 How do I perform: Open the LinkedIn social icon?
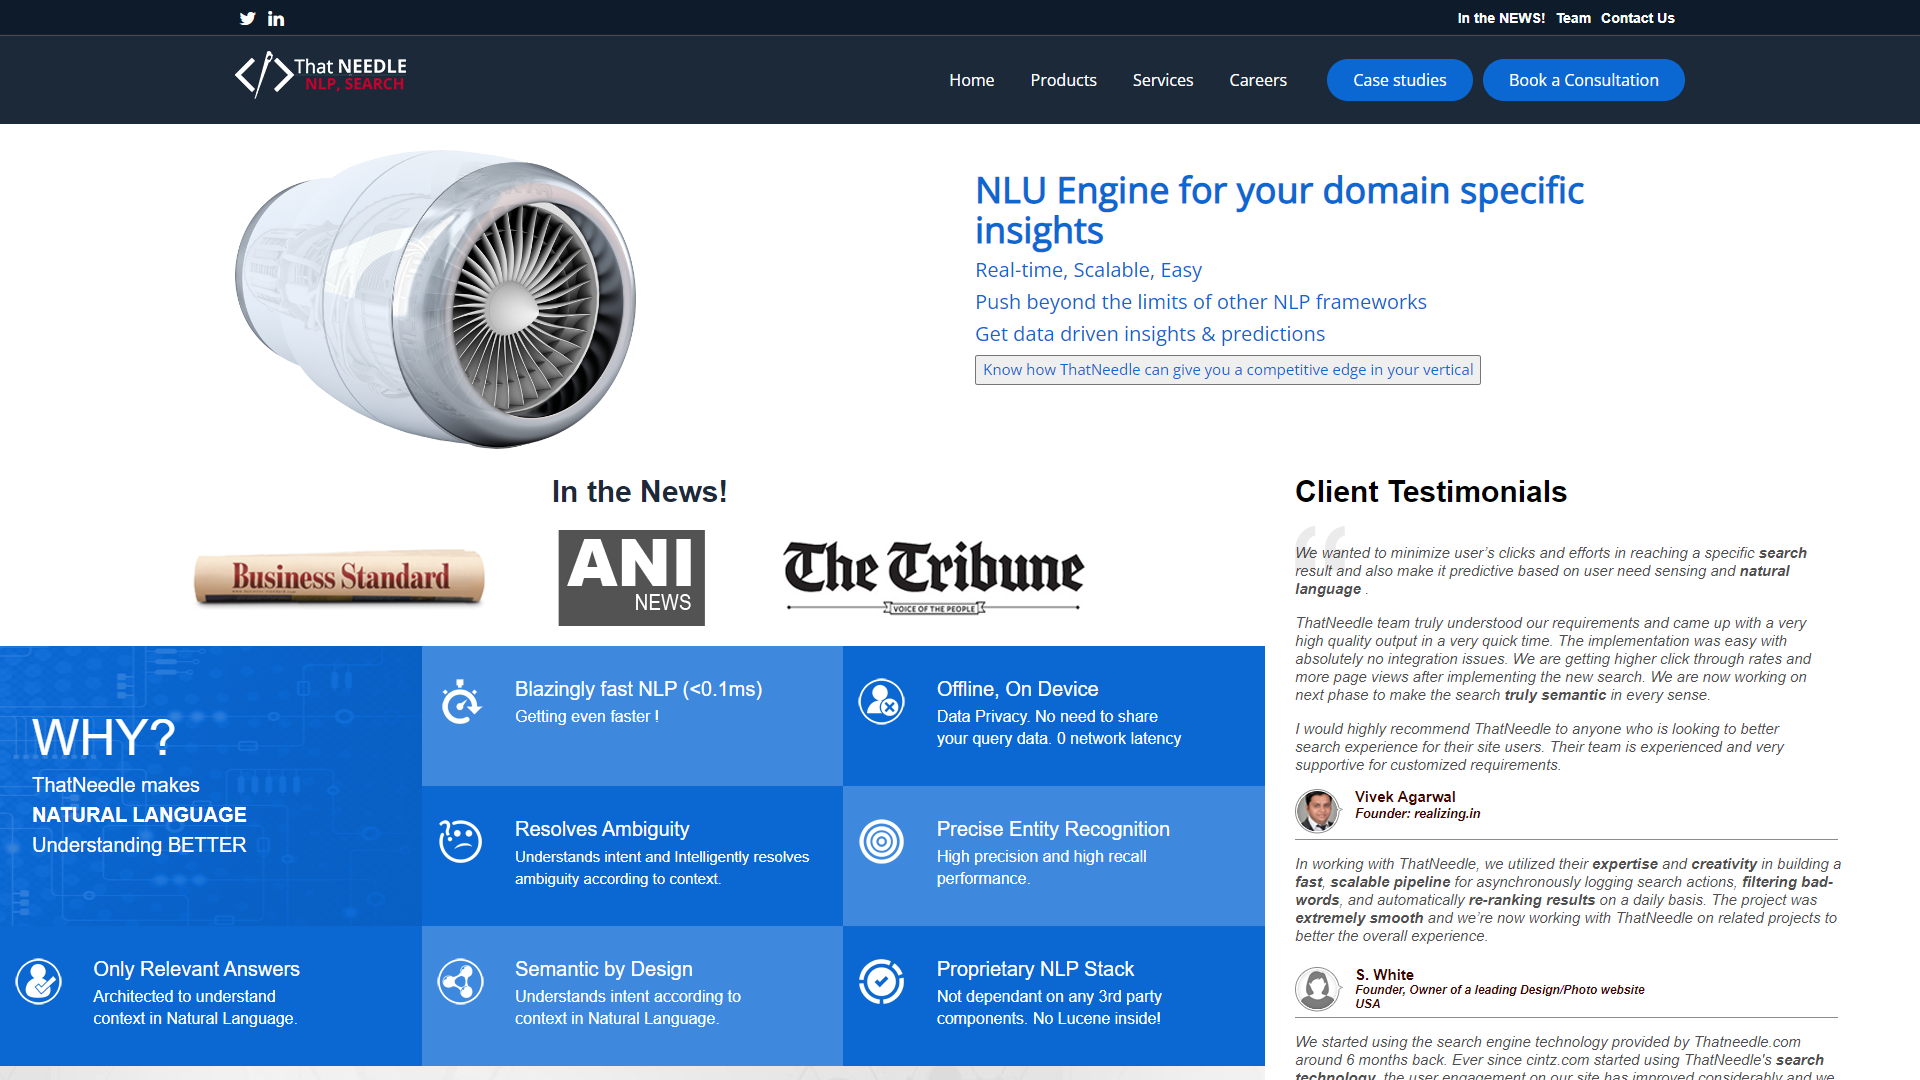pyautogui.click(x=276, y=18)
